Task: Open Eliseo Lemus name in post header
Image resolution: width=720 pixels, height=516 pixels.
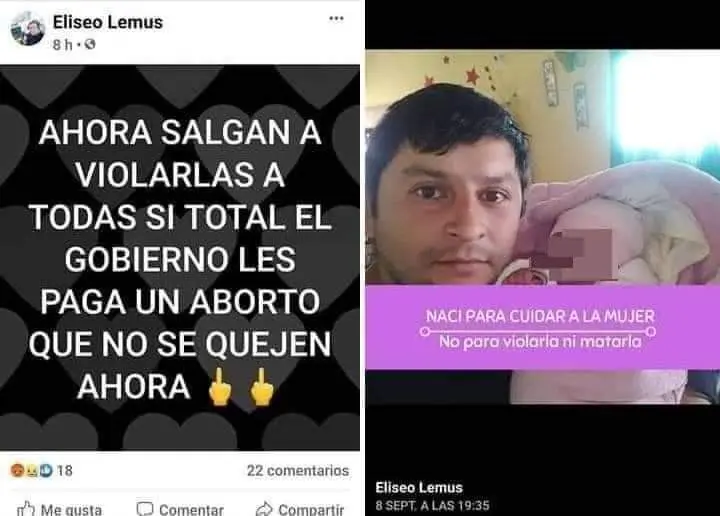Action: click(x=108, y=22)
